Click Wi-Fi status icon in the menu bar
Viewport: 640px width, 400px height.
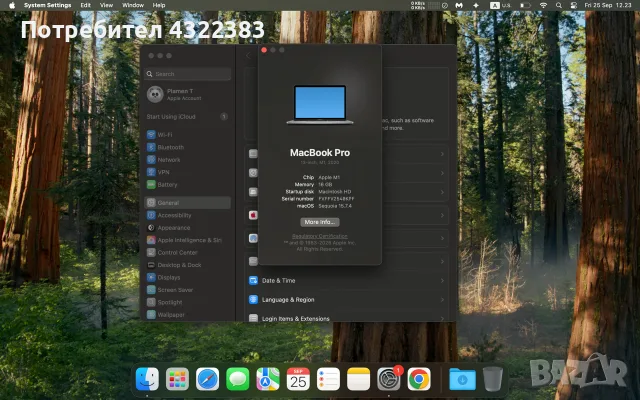[x=543, y=5]
